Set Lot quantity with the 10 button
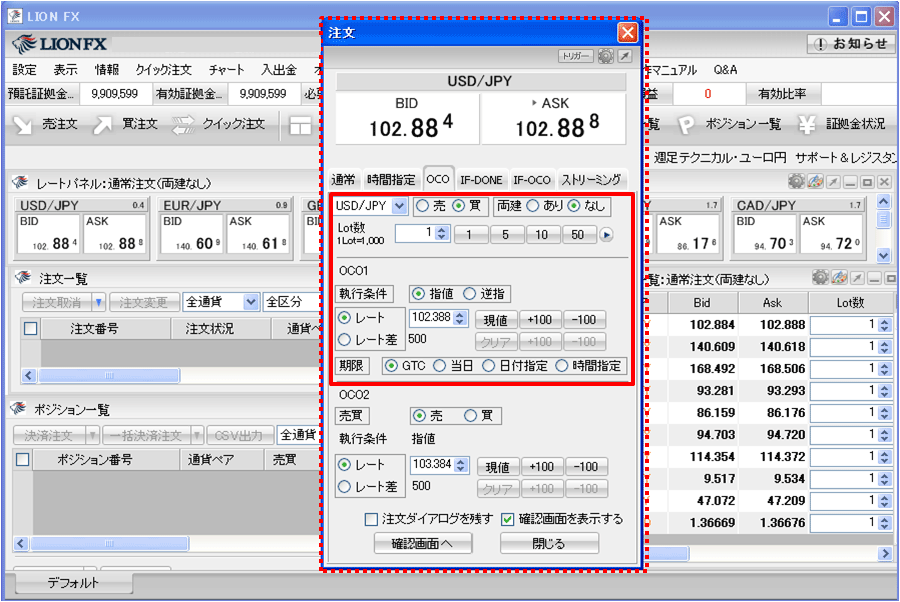900x602 pixels. click(541, 235)
